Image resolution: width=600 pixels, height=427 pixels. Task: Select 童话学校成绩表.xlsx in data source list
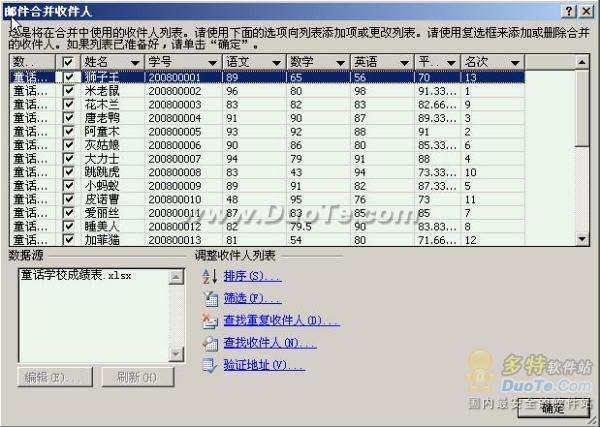(76, 275)
